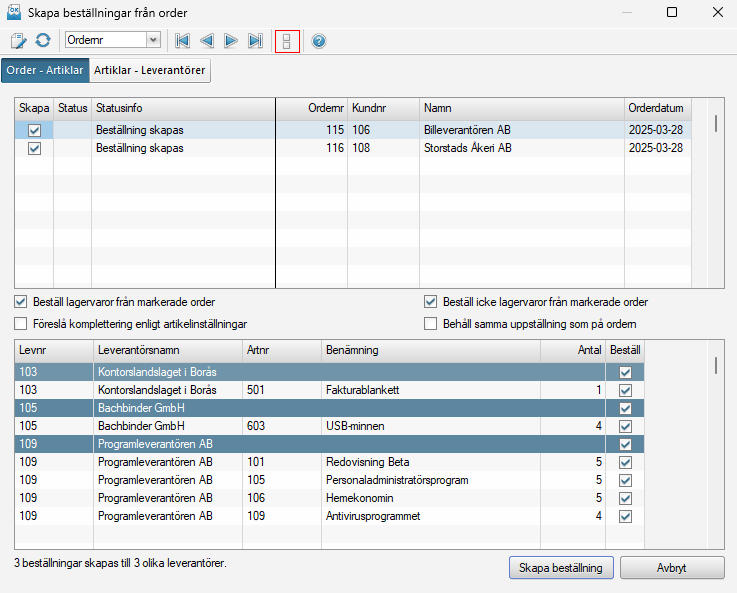Toggle 'Beställ lagervaror från markerade order'
Screen dimensions: 737x593
click(x=22, y=302)
